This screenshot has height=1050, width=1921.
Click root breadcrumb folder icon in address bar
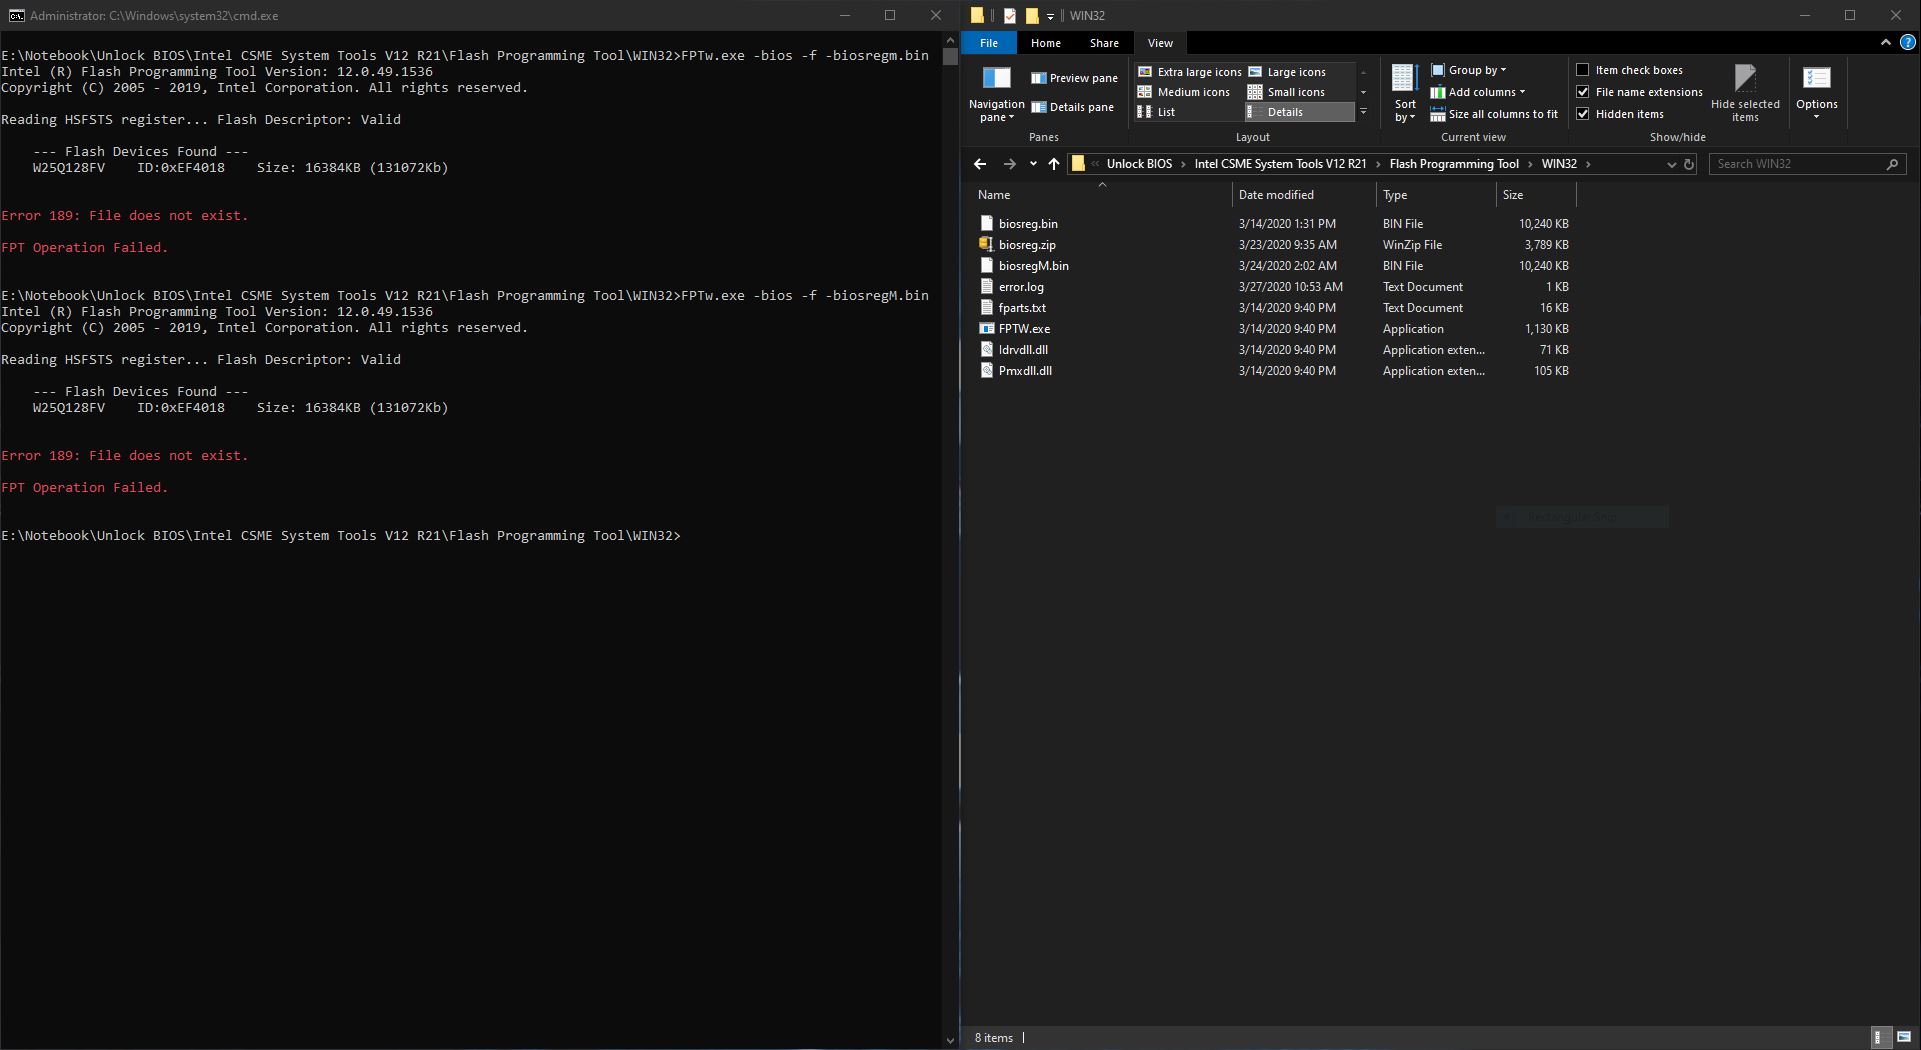(x=1078, y=164)
